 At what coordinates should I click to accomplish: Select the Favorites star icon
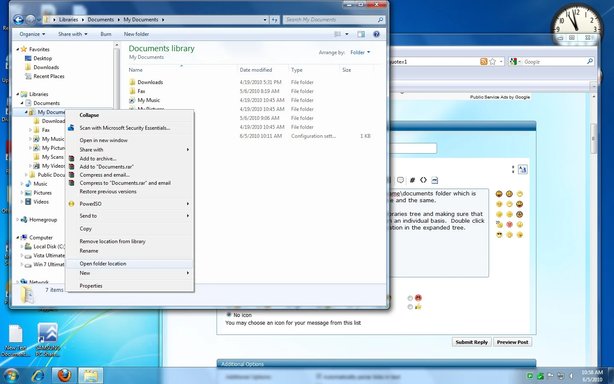(x=24, y=49)
